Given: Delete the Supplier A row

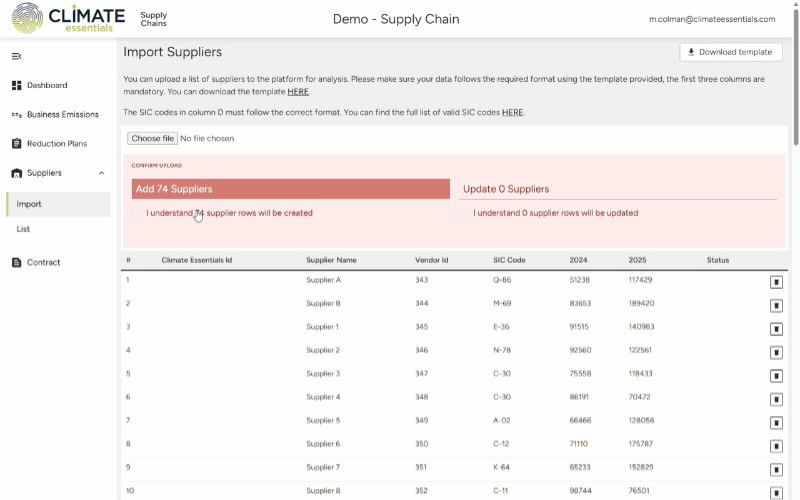Looking at the screenshot, I should [776, 282].
